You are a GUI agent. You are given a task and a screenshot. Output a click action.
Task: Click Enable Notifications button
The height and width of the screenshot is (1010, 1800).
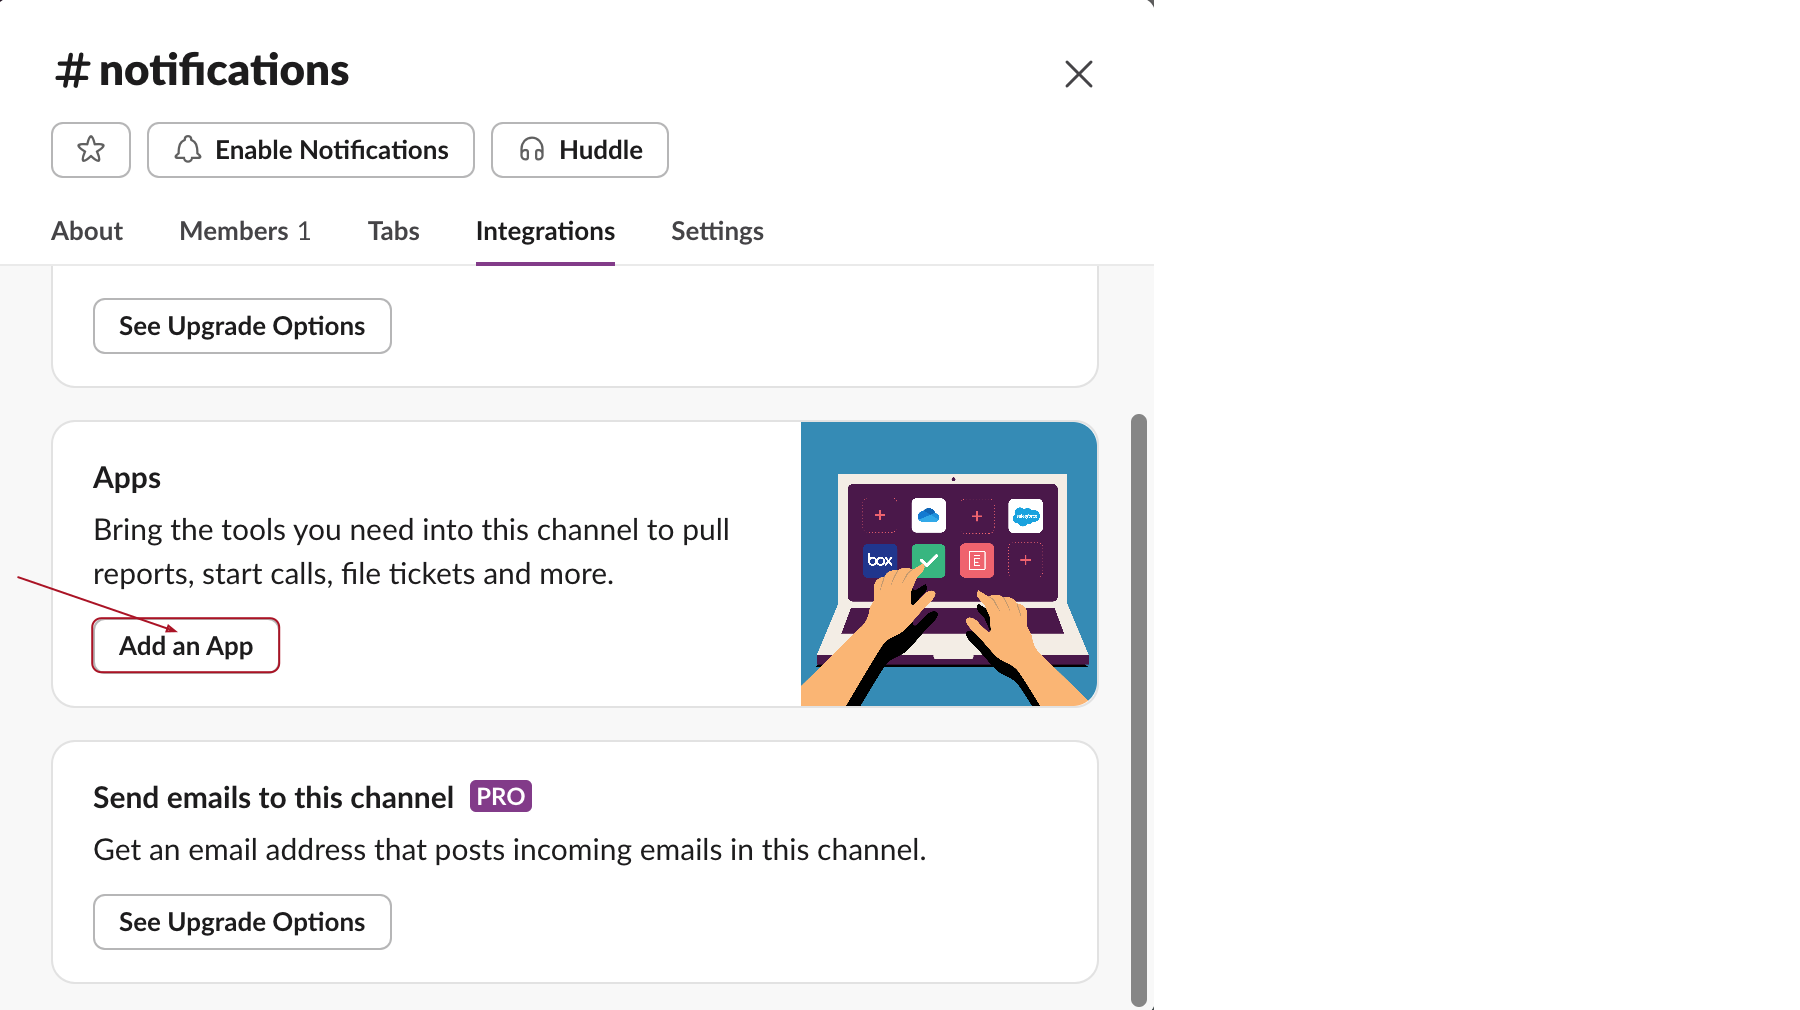311,150
